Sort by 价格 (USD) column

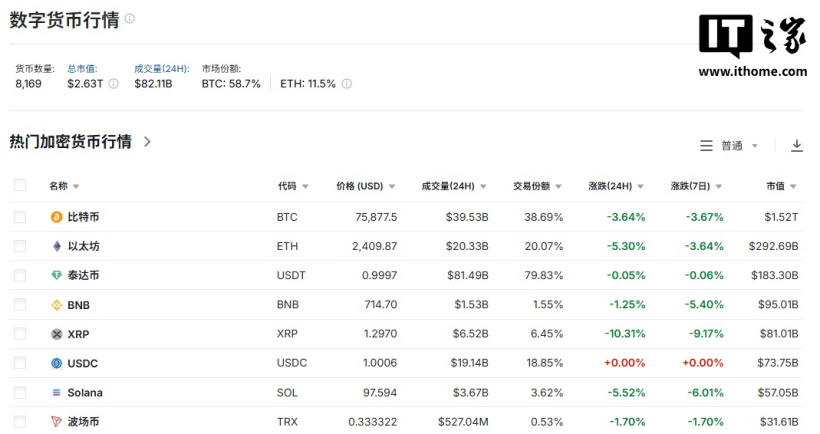tap(366, 186)
